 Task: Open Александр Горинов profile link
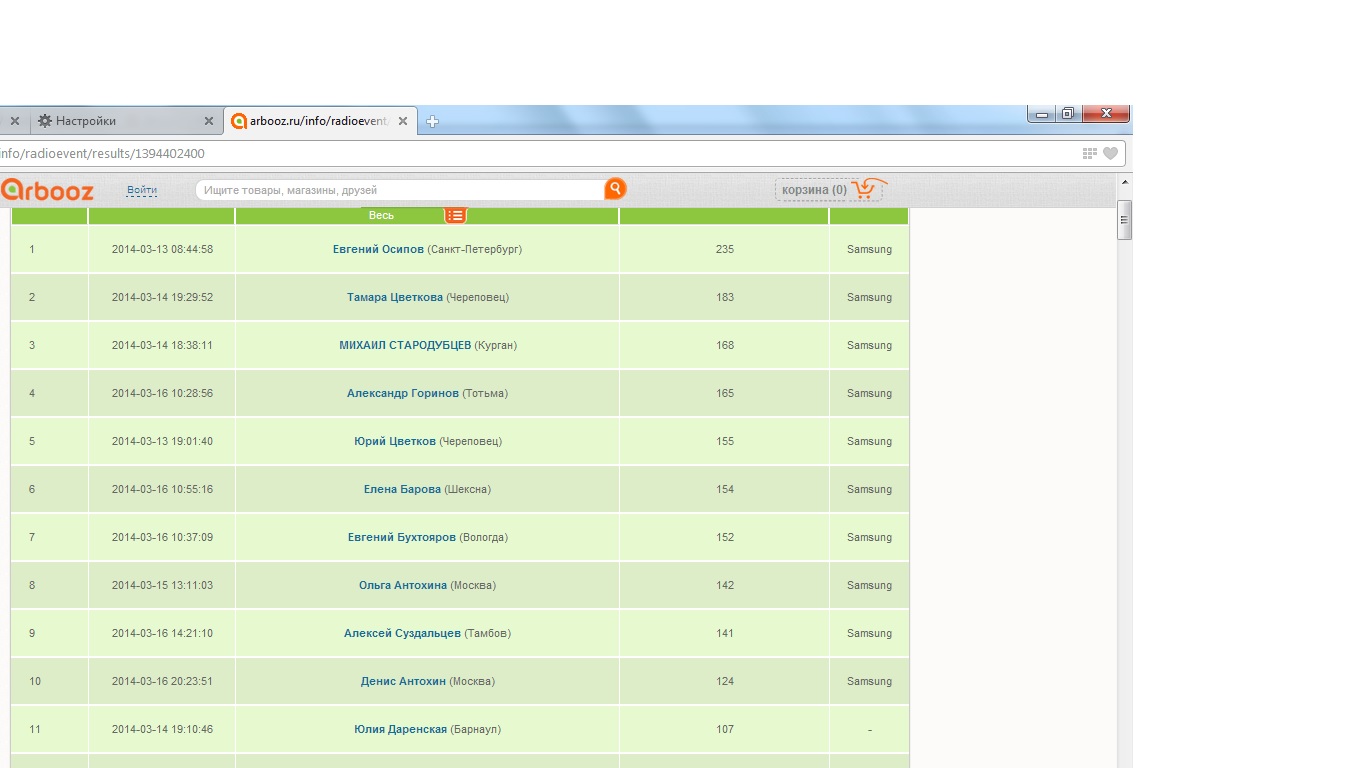pyautogui.click(x=403, y=393)
